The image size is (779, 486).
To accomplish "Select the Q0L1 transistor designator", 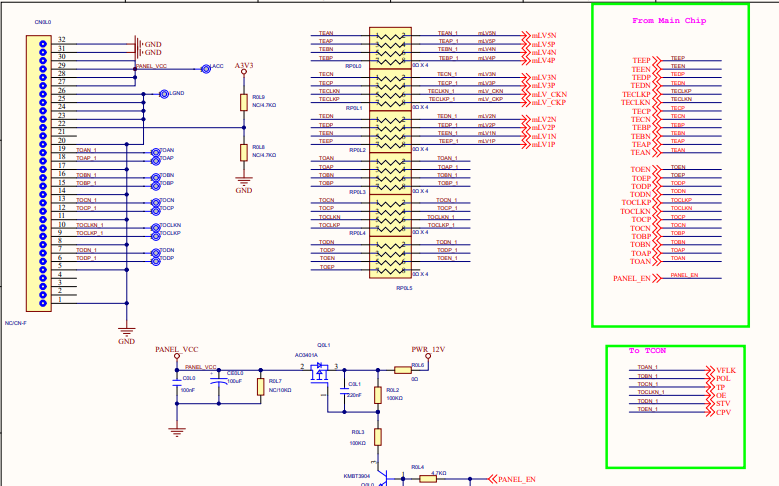I will point(323,345).
